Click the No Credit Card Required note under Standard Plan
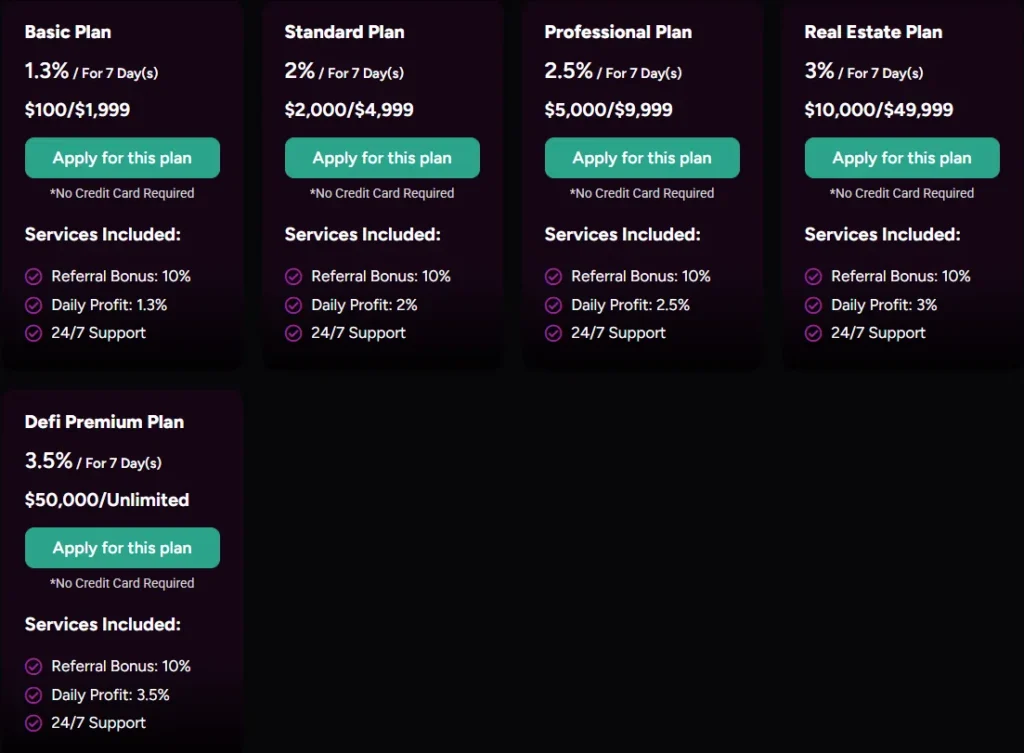Screen dimensions: 1024x753 (x=382, y=193)
